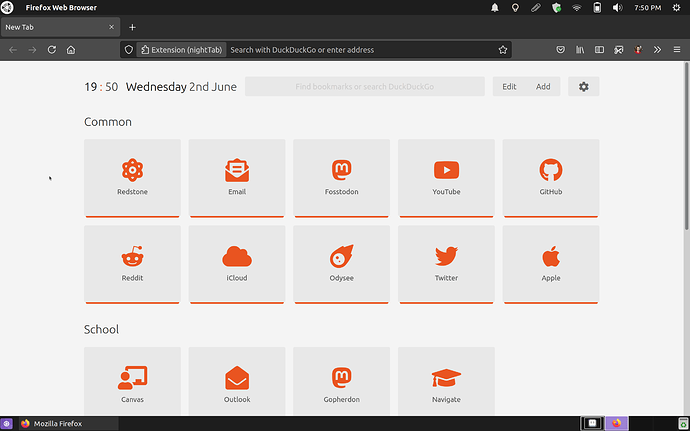Open the screenshot tool in the toolbar
The image size is (690, 431).
point(619,50)
